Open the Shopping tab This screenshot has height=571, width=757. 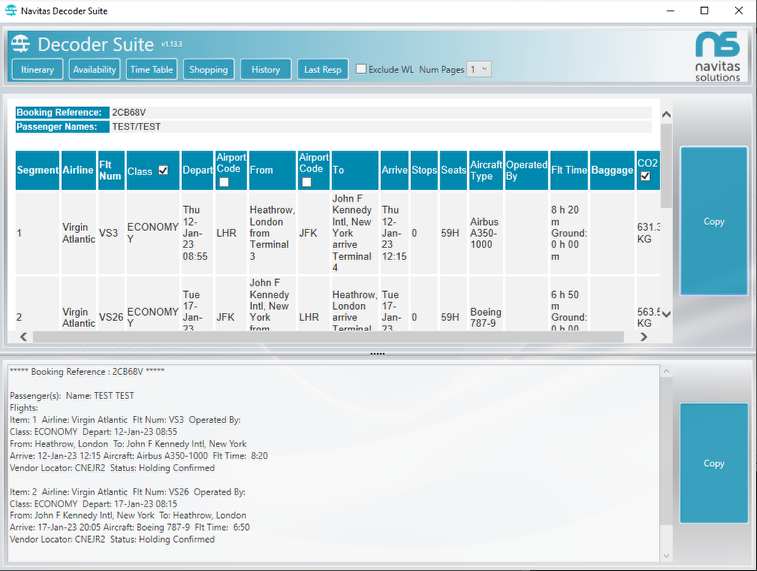point(209,70)
